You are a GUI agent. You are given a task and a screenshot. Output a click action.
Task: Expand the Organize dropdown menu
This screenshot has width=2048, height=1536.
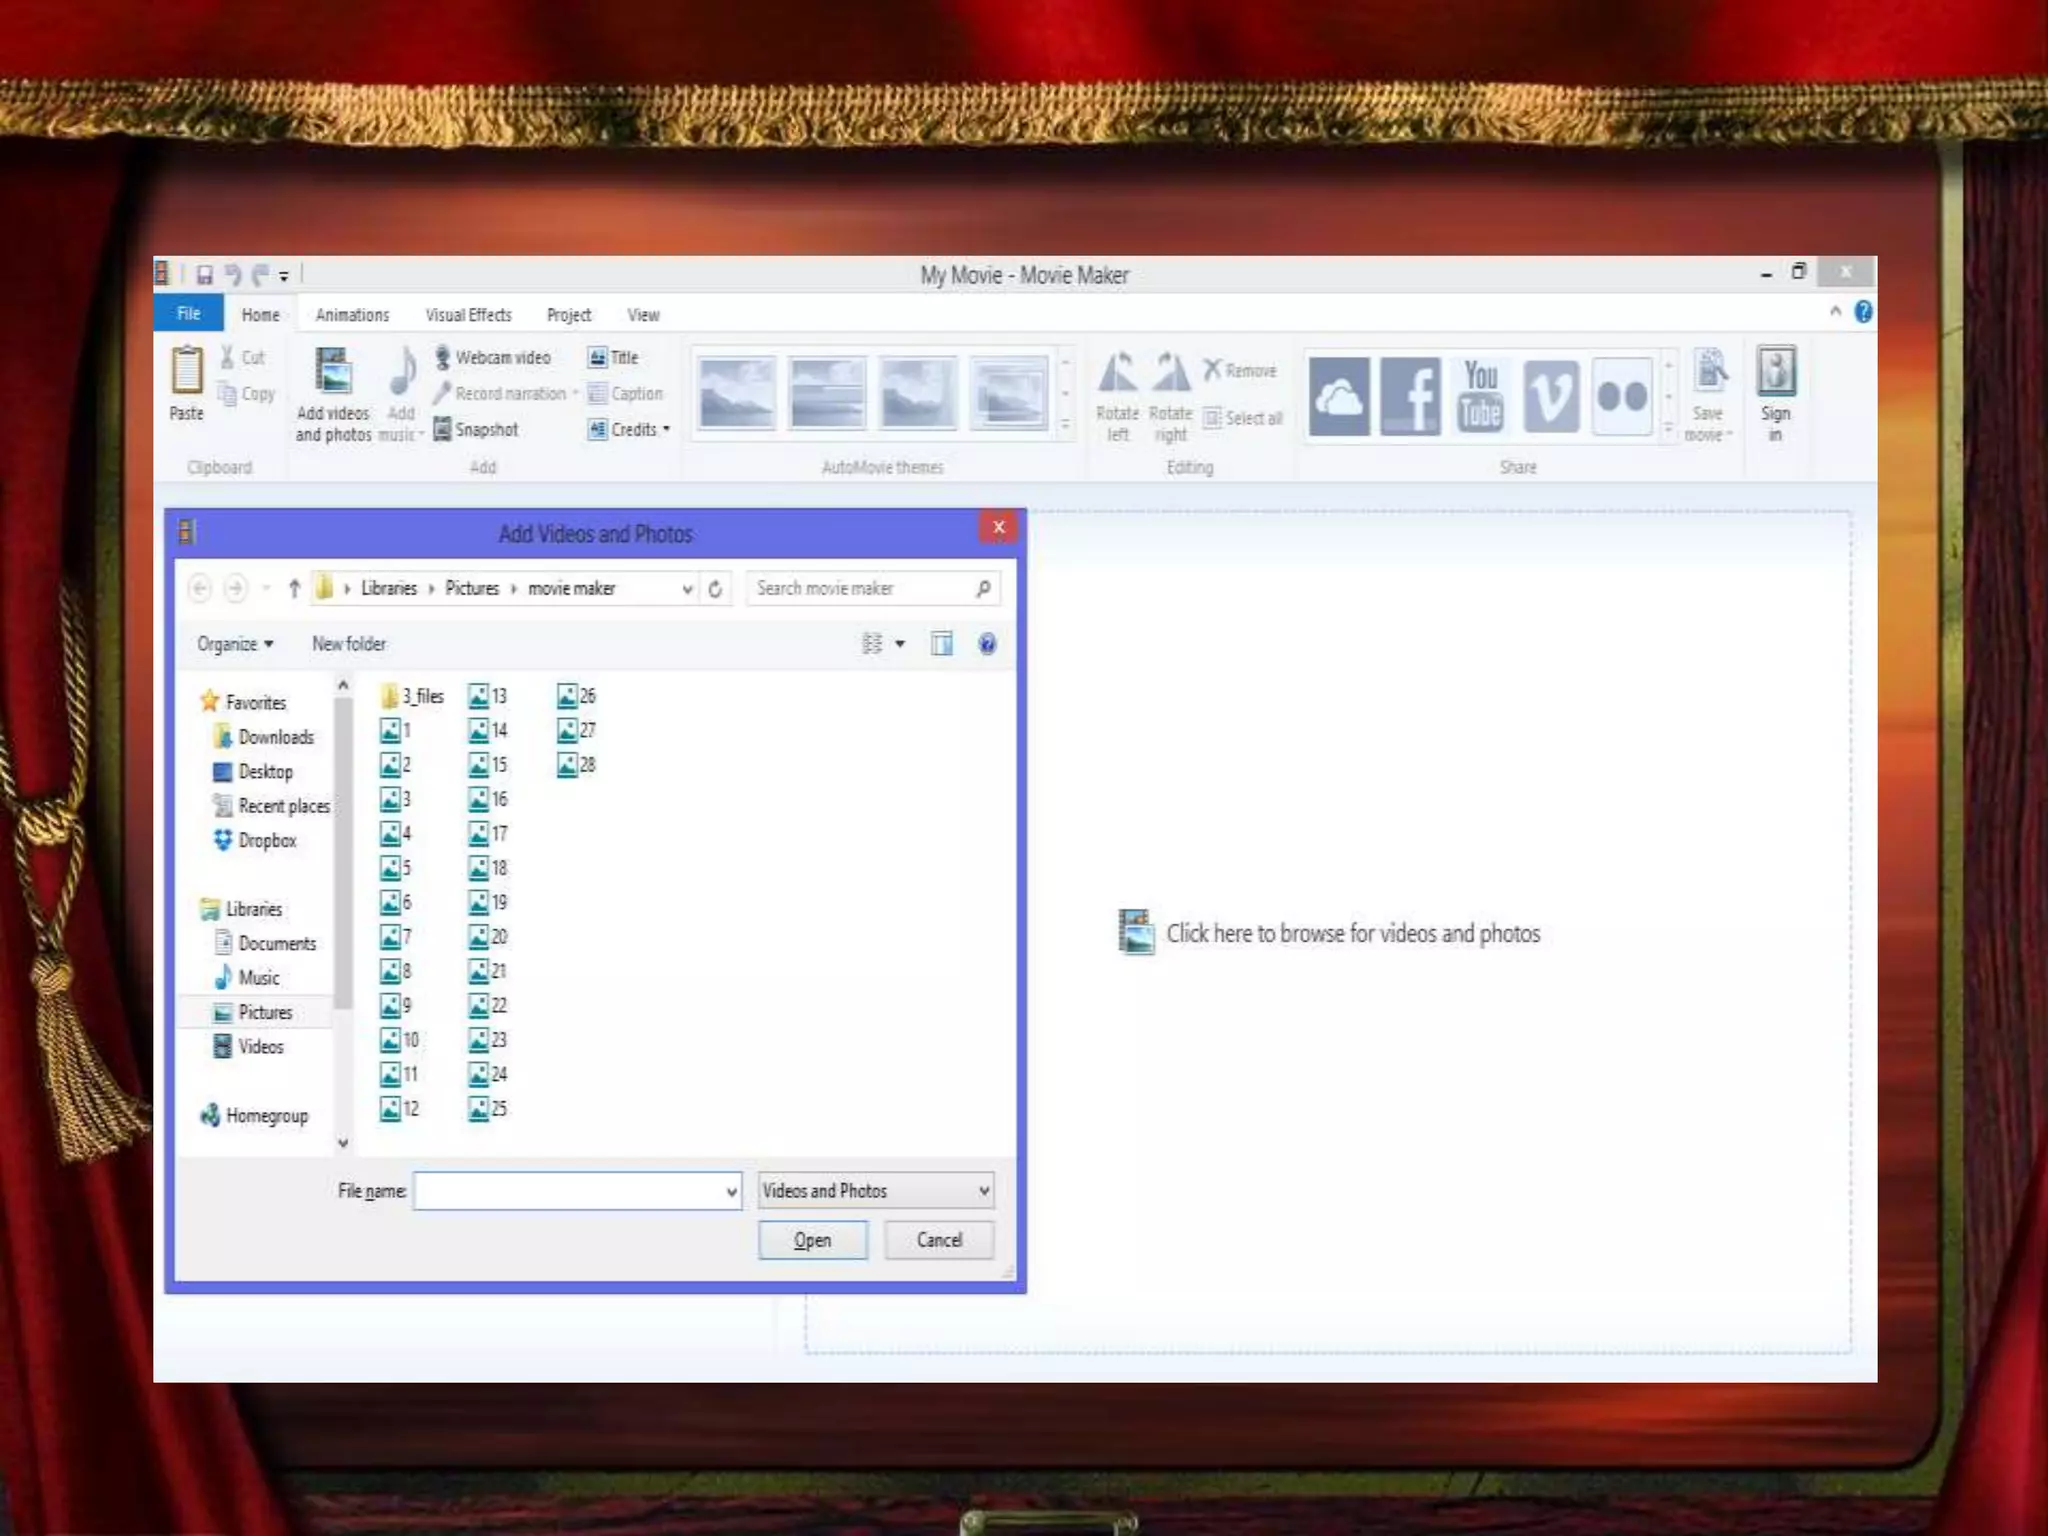tap(235, 644)
